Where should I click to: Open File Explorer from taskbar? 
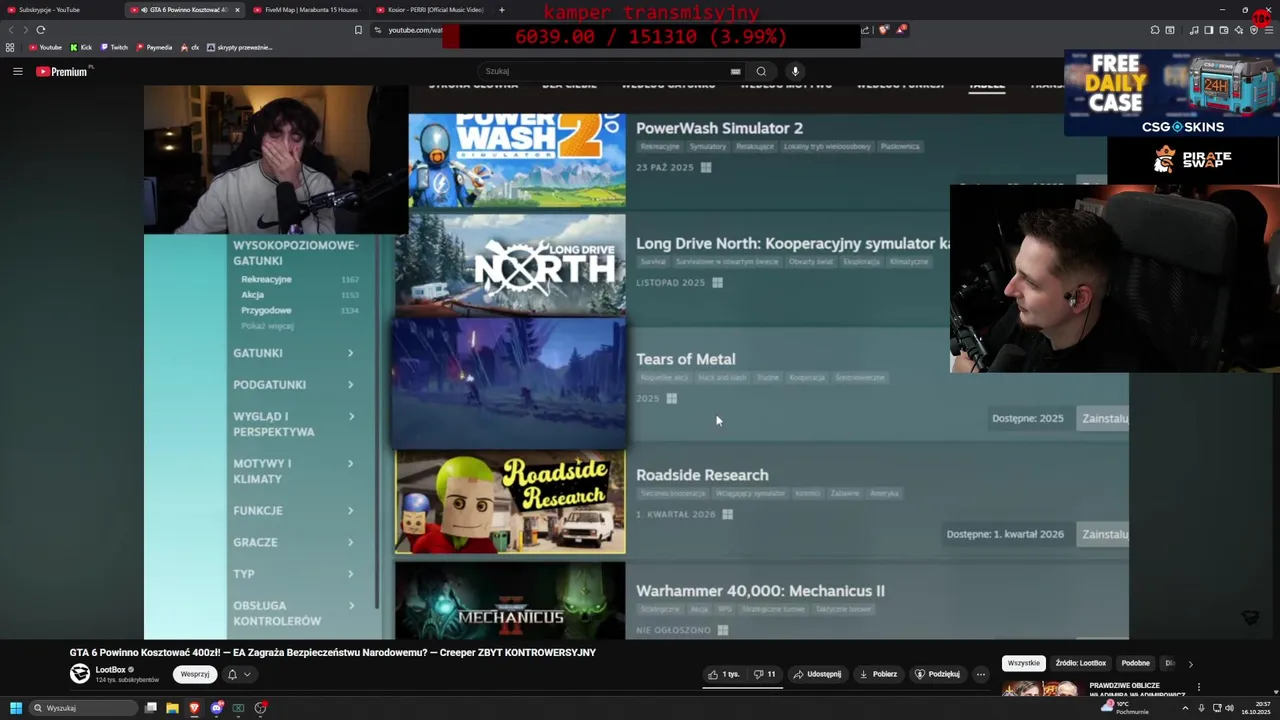(172, 708)
